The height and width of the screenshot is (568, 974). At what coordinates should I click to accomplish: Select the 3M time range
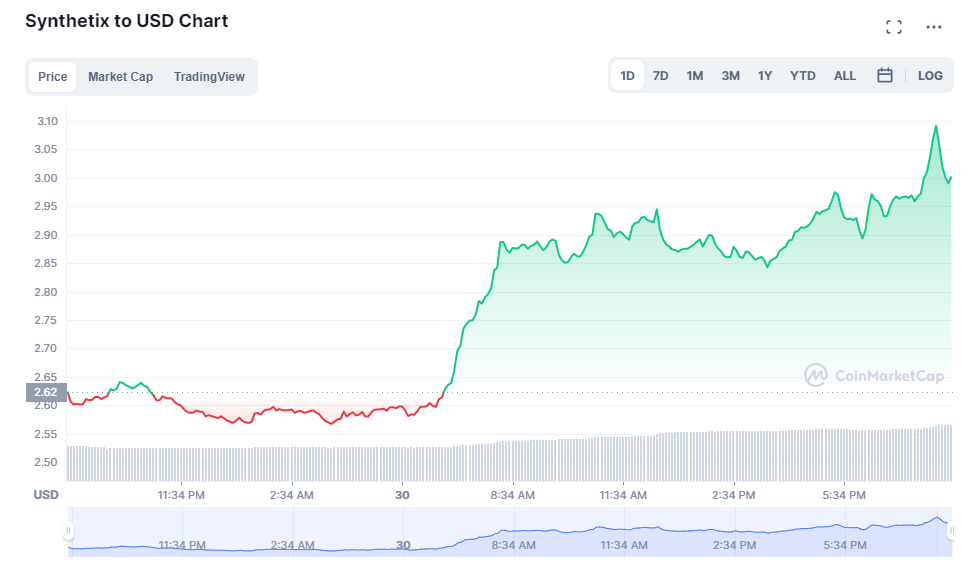pos(730,76)
